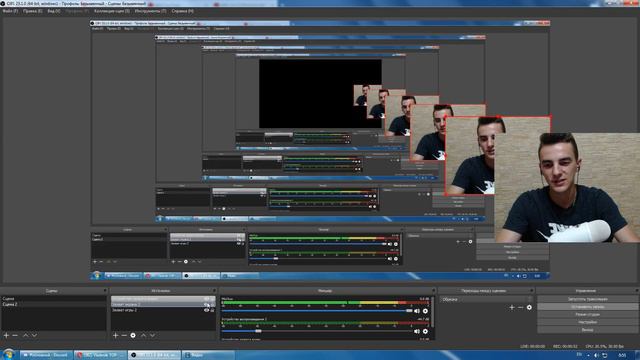Open the system volume tray icon

coord(596,356)
